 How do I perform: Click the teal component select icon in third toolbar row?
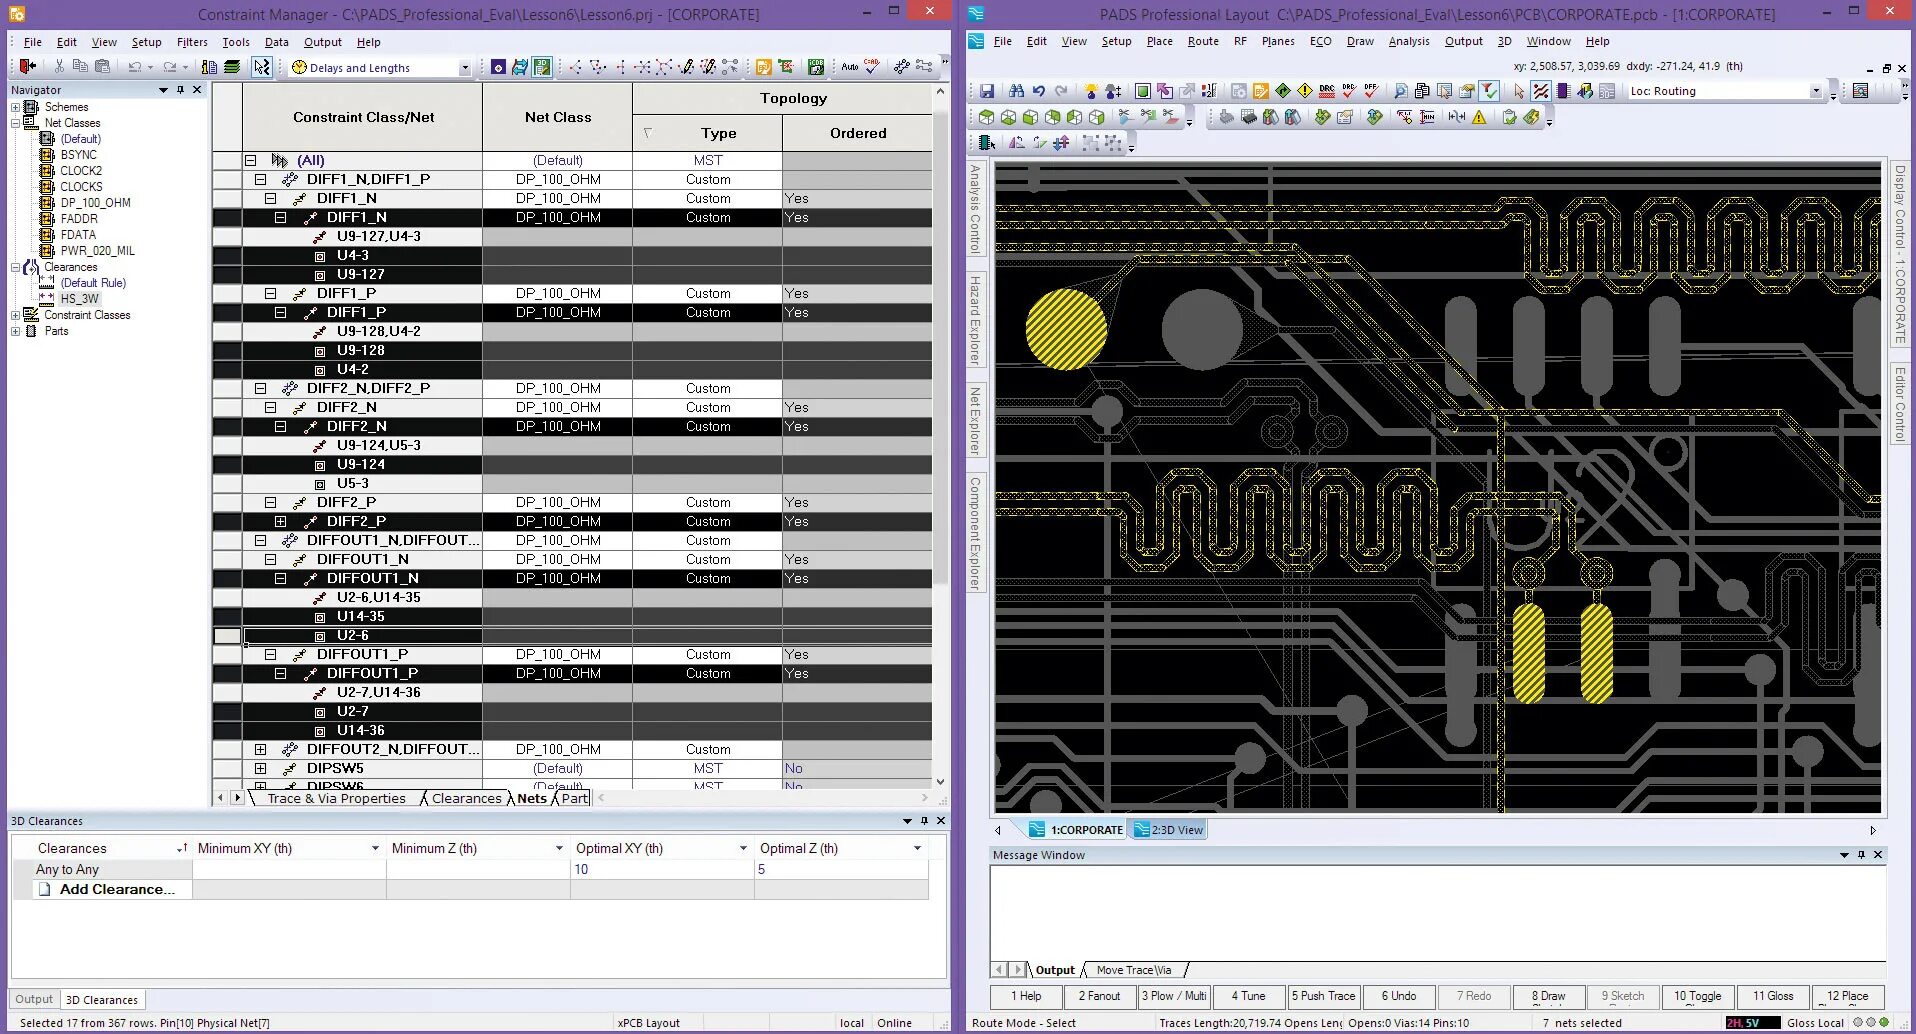point(986,143)
